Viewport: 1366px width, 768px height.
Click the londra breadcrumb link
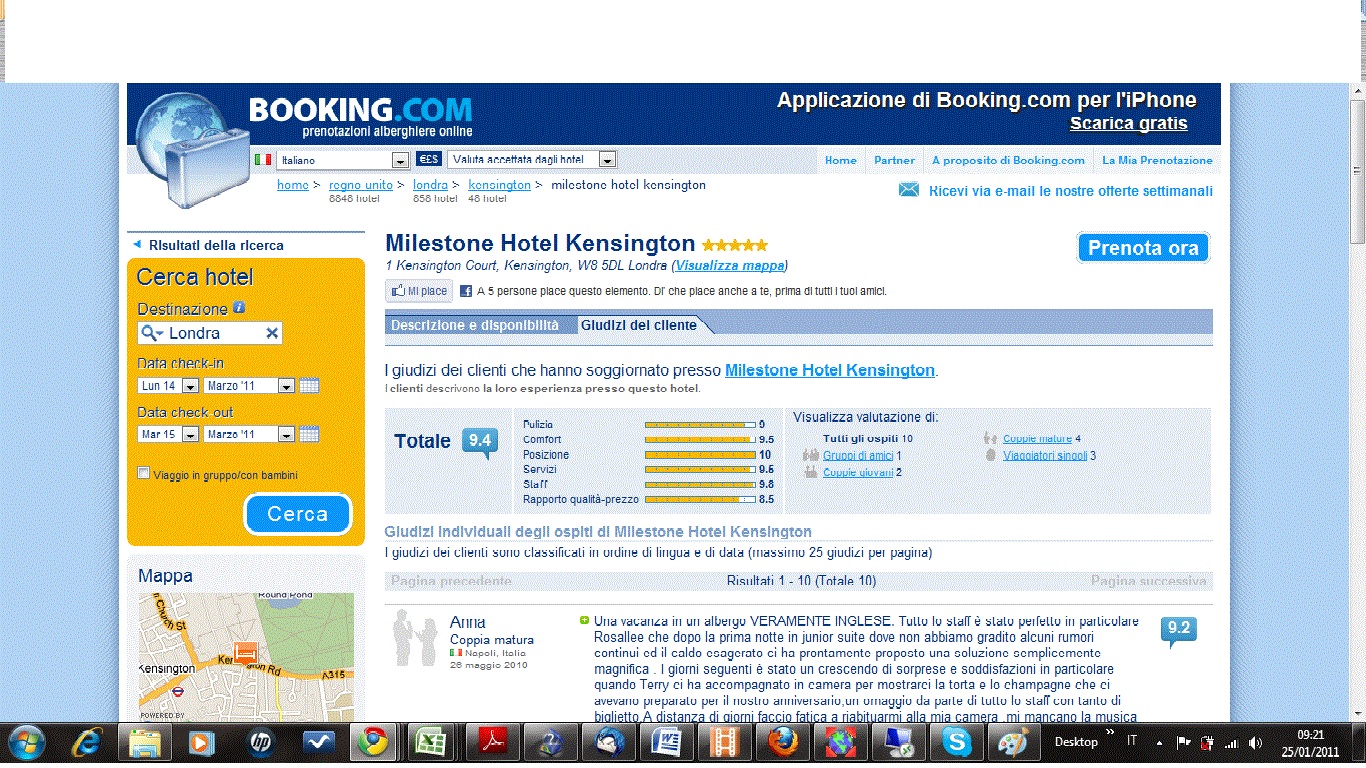(430, 185)
